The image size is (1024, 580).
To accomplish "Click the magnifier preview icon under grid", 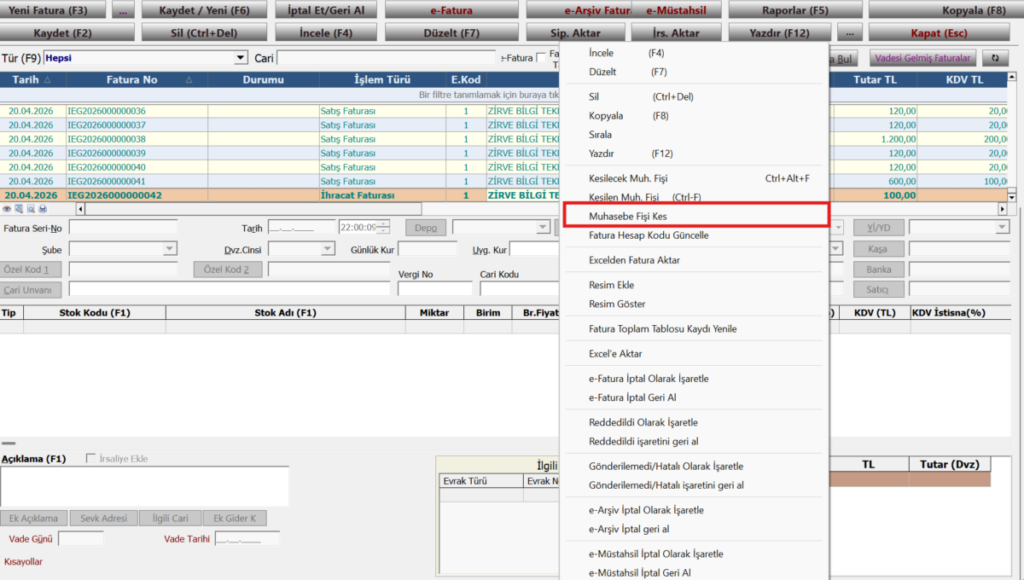I will tap(31, 209).
